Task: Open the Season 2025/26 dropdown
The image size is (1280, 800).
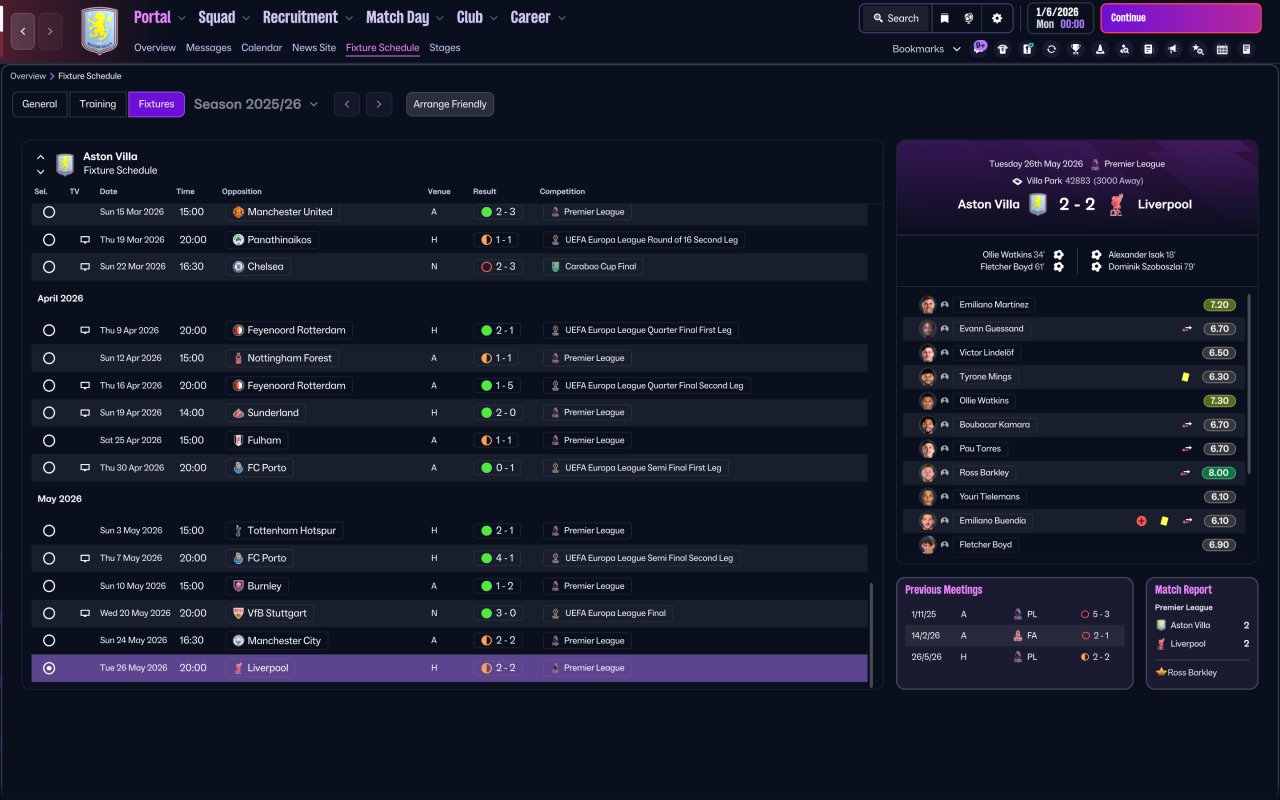Action: coord(256,104)
